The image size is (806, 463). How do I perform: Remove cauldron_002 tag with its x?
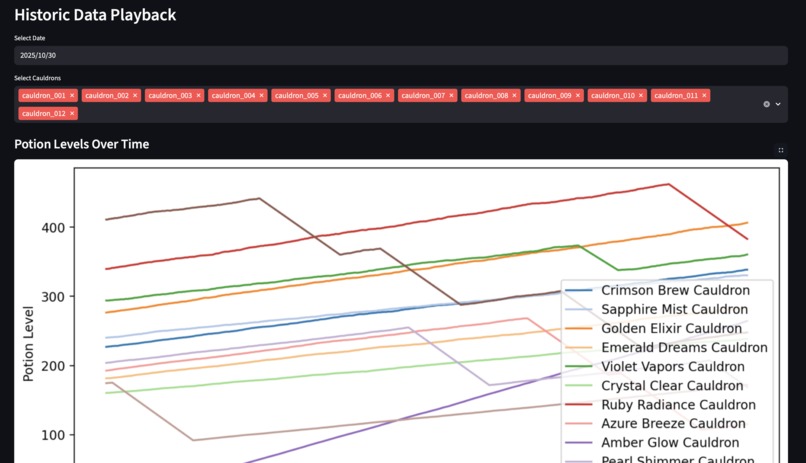point(135,96)
